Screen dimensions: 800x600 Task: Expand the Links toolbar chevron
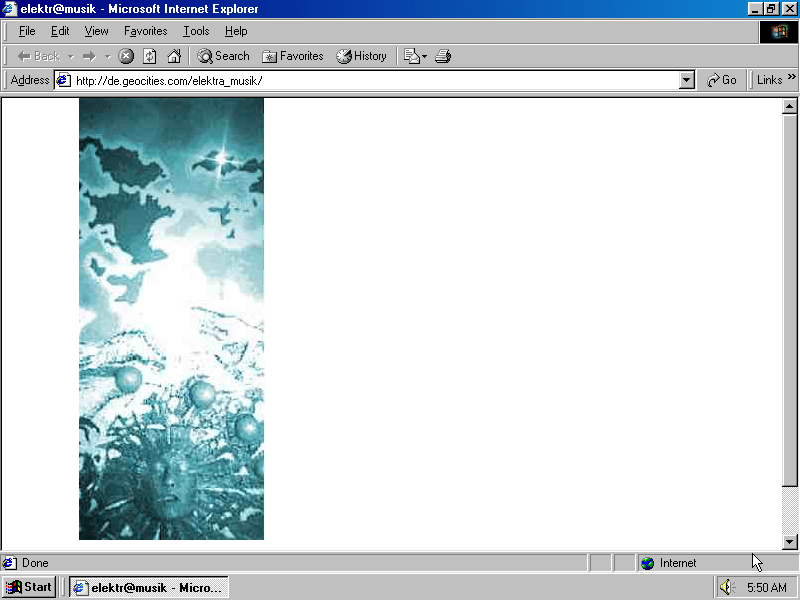coord(792,80)
